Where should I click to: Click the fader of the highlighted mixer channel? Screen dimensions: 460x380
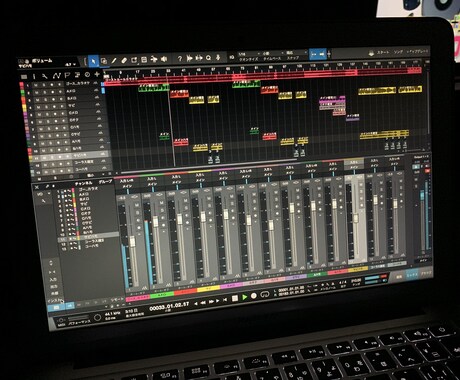click(355, 219)
